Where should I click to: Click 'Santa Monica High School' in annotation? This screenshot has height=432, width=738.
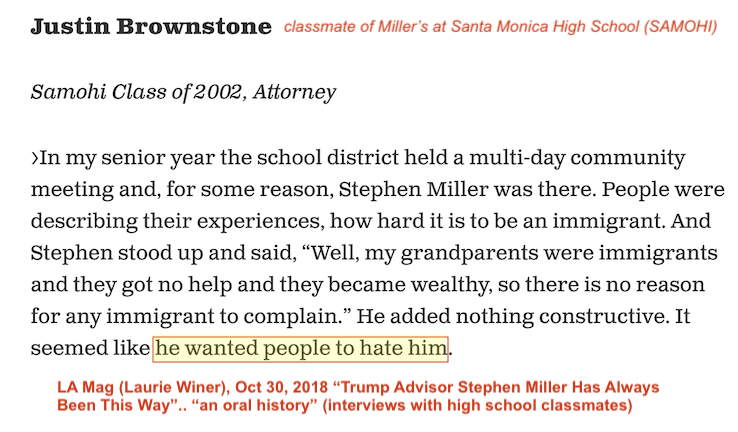545,26
